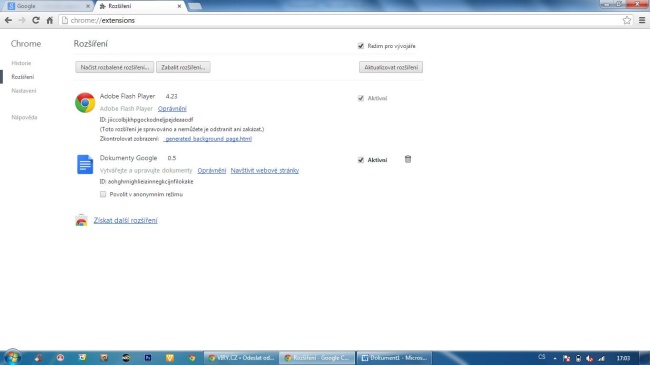Screen dimensions: 650x365
Task: Click the Zabalit rozšíření button
Action: (183, 67)
